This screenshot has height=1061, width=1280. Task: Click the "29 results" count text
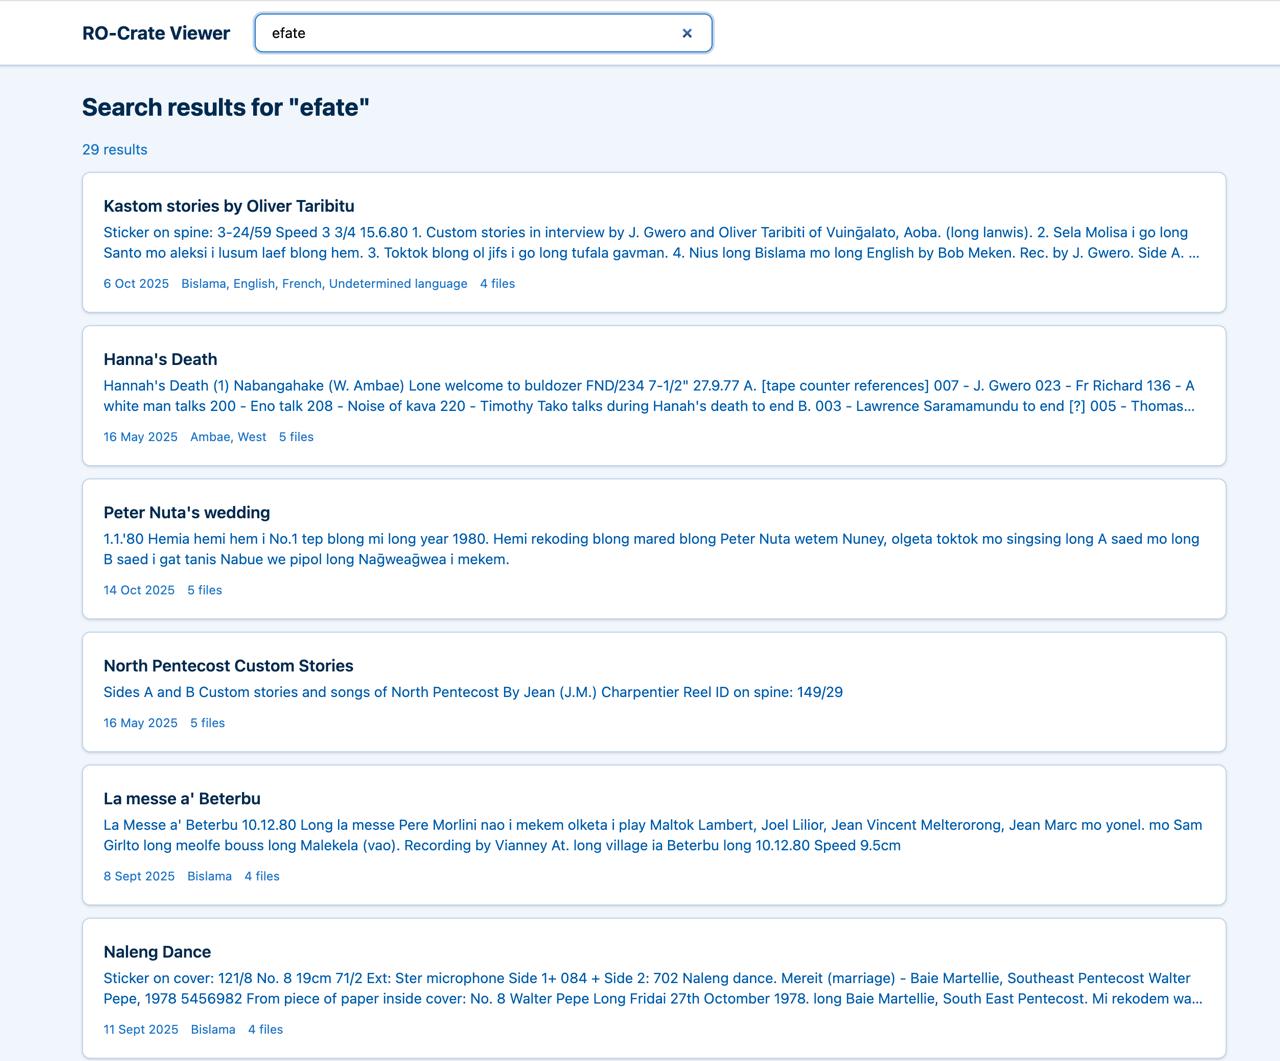(x=114, y=149)
